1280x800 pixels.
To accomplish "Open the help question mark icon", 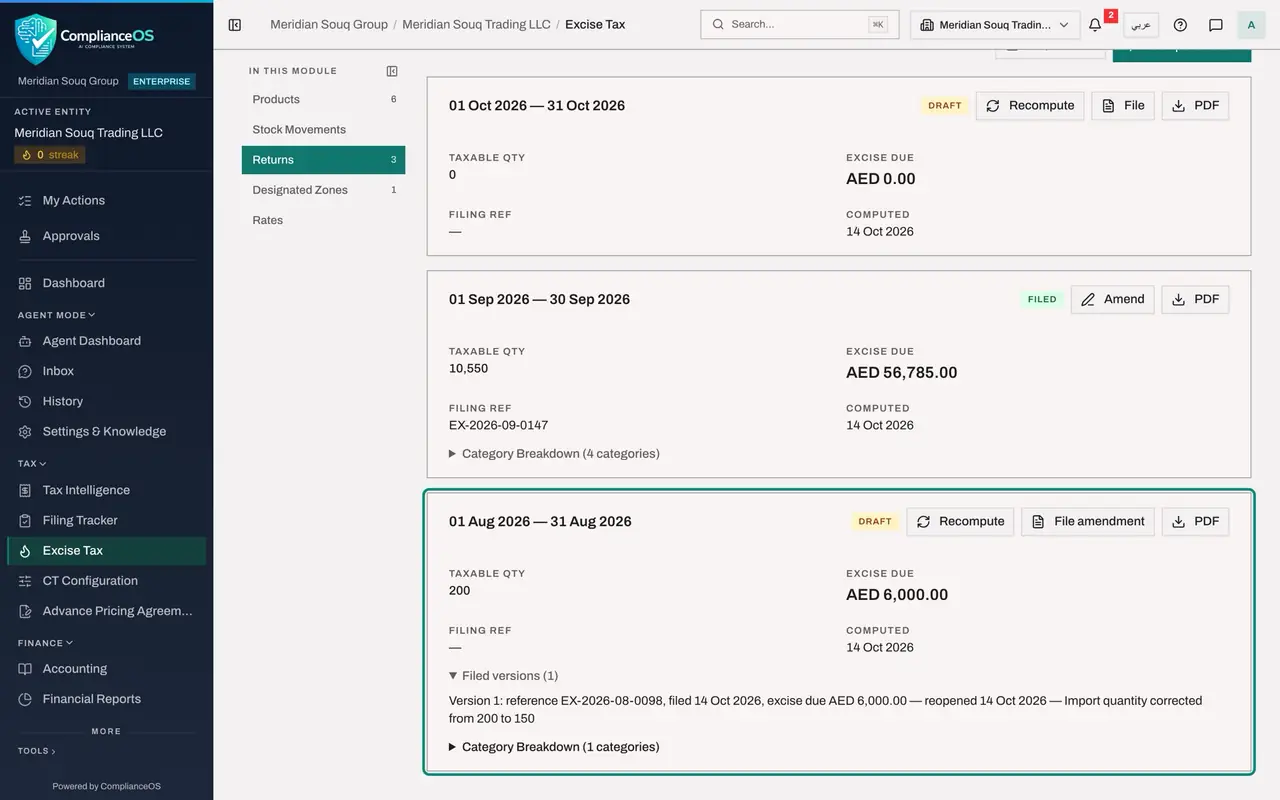I will pos(1180,25).
